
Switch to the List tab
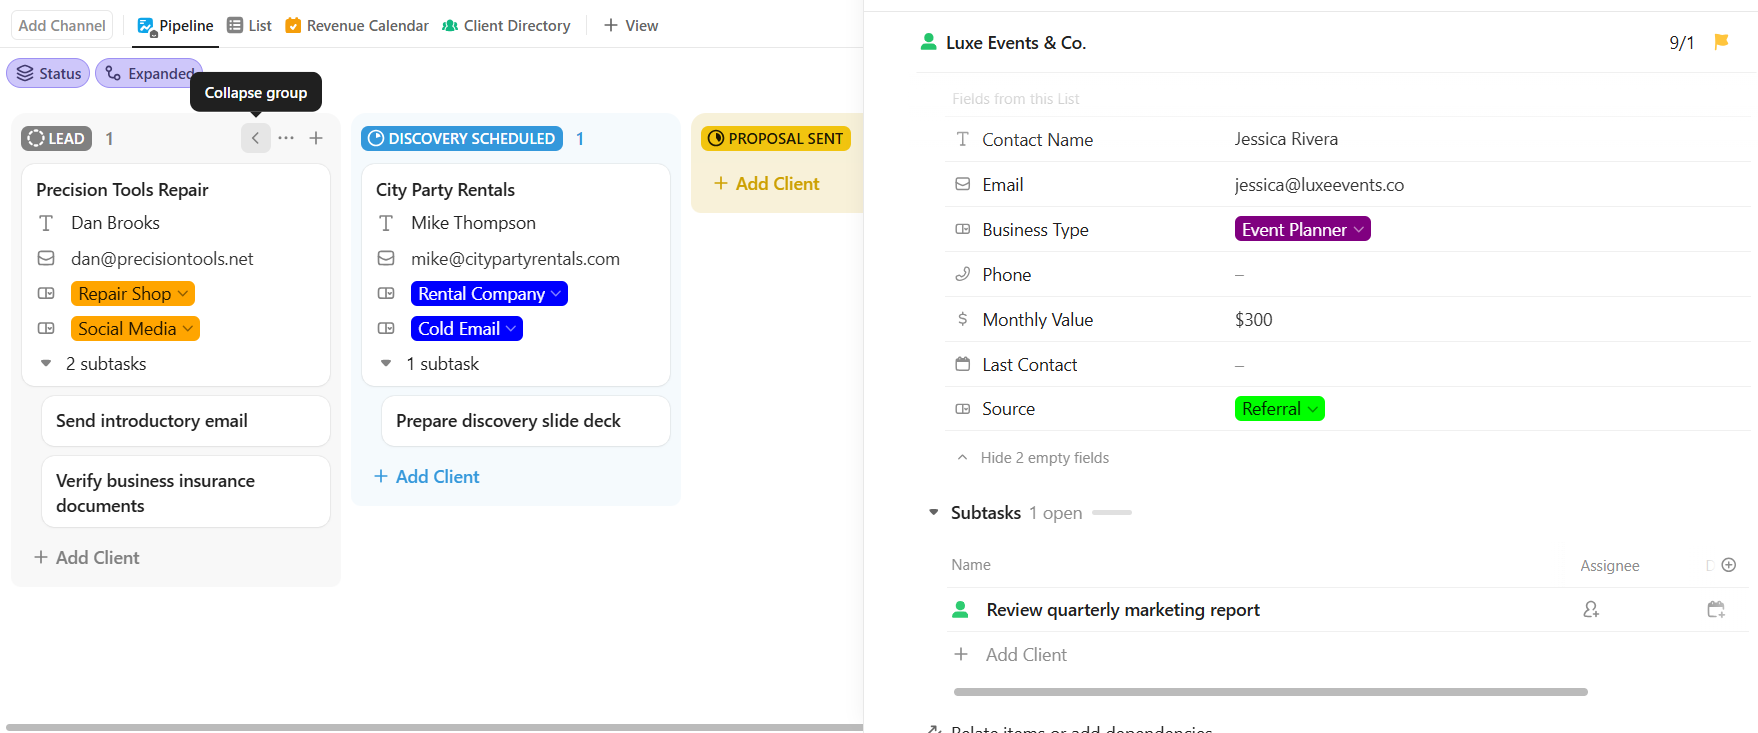(249, 26)
